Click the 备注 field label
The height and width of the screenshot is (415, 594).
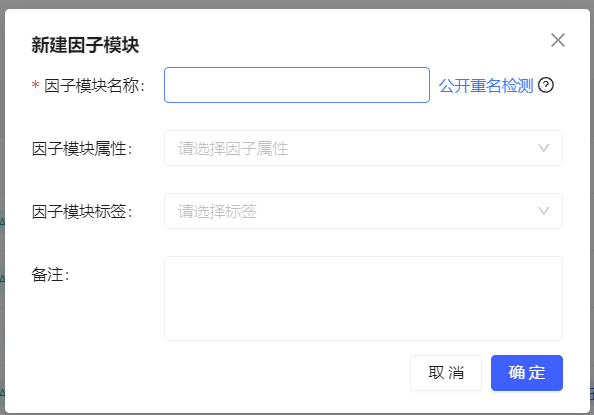[x=50, y=274]
